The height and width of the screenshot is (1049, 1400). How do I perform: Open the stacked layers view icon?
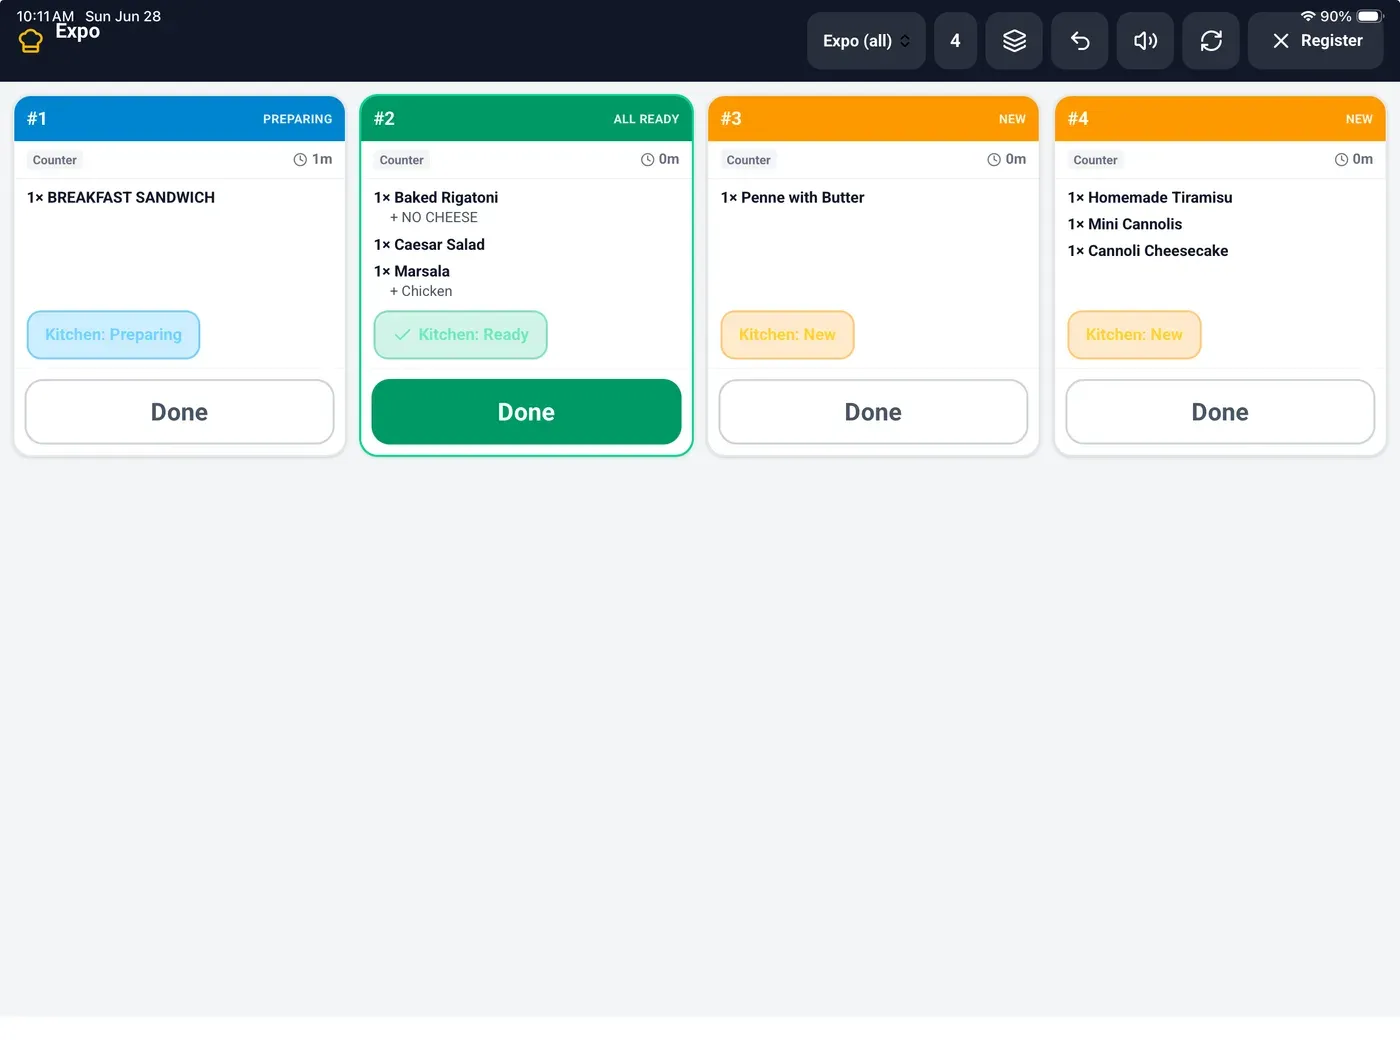1014,41
